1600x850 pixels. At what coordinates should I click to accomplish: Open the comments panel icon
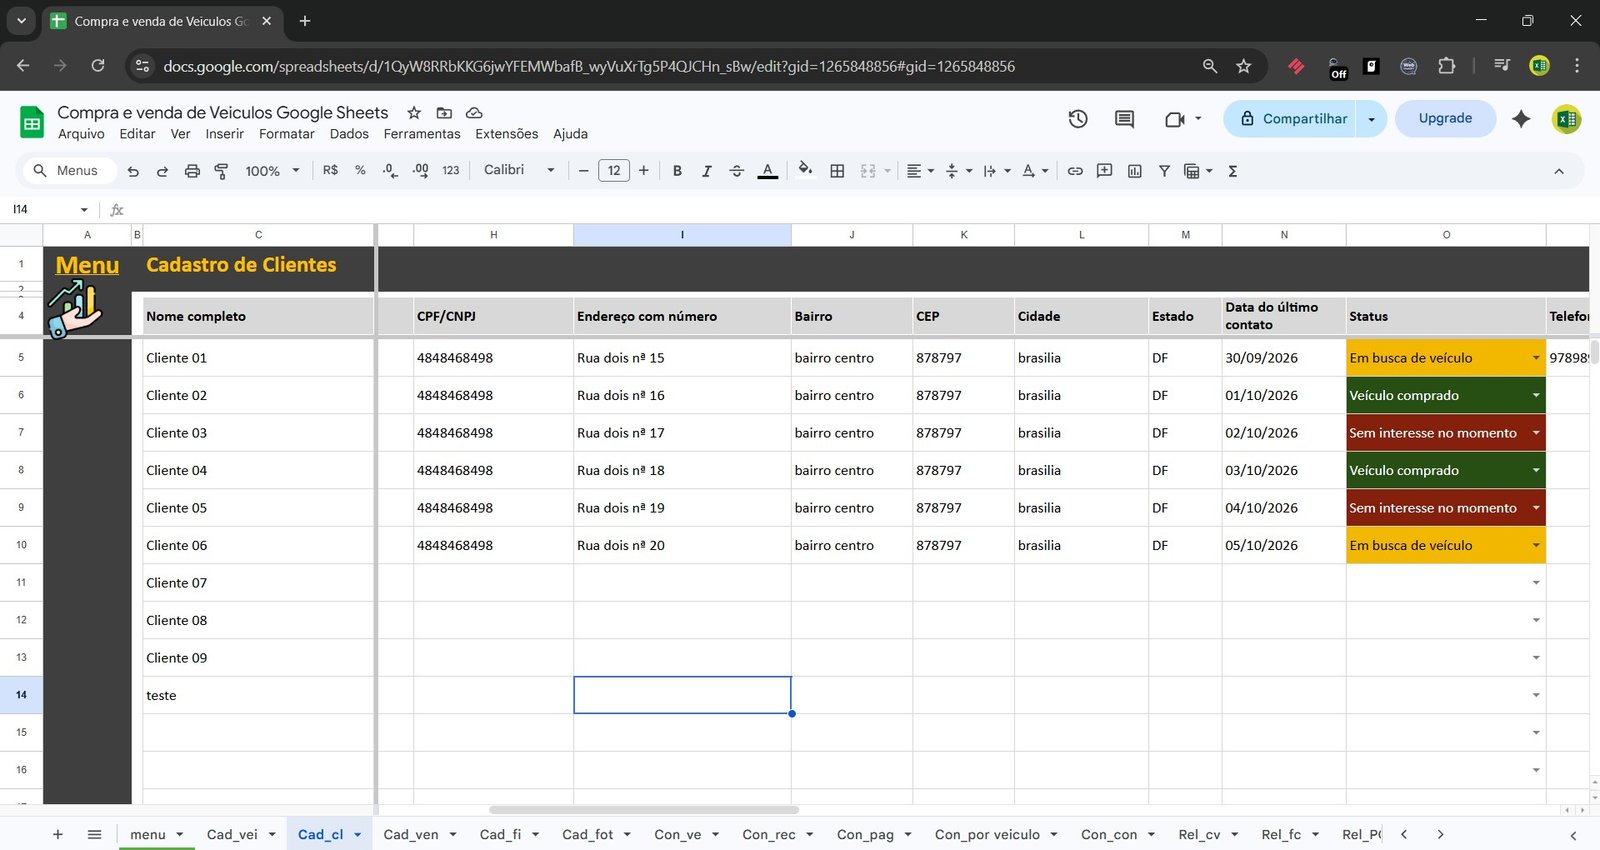(x=1124, y=119)
